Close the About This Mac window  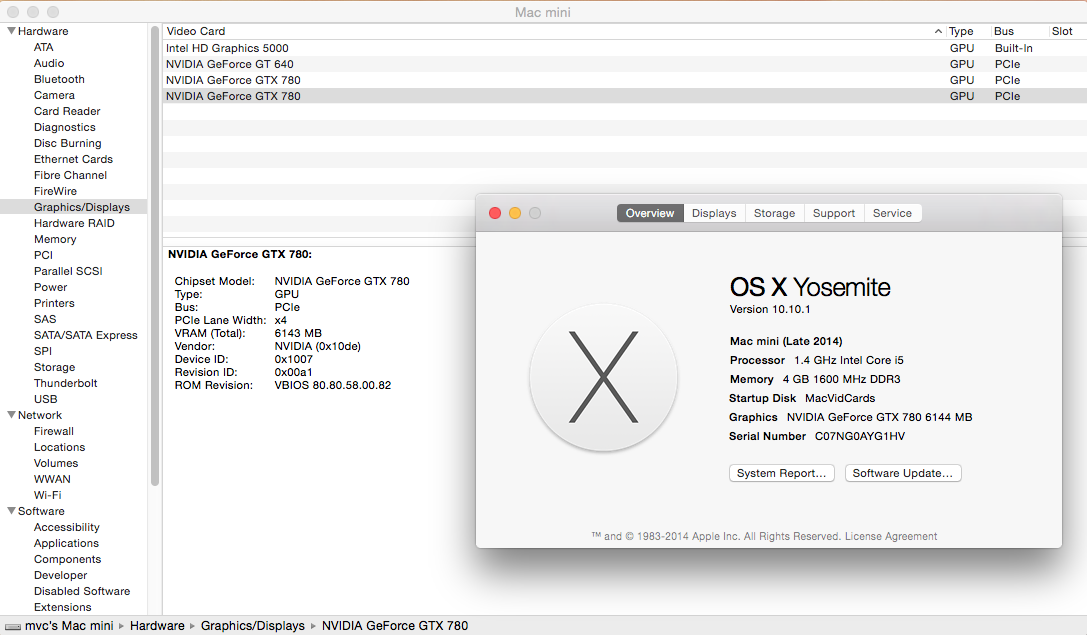pos(495,214)
